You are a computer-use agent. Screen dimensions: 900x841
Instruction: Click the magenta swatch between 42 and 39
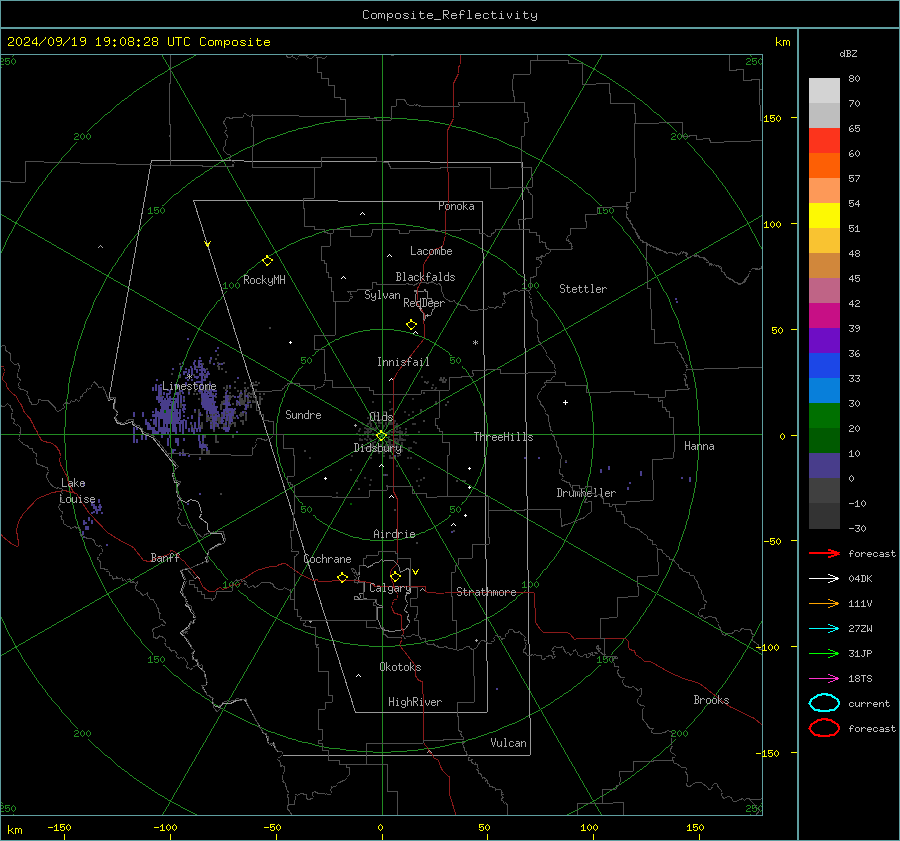click(x=824, y=315)
